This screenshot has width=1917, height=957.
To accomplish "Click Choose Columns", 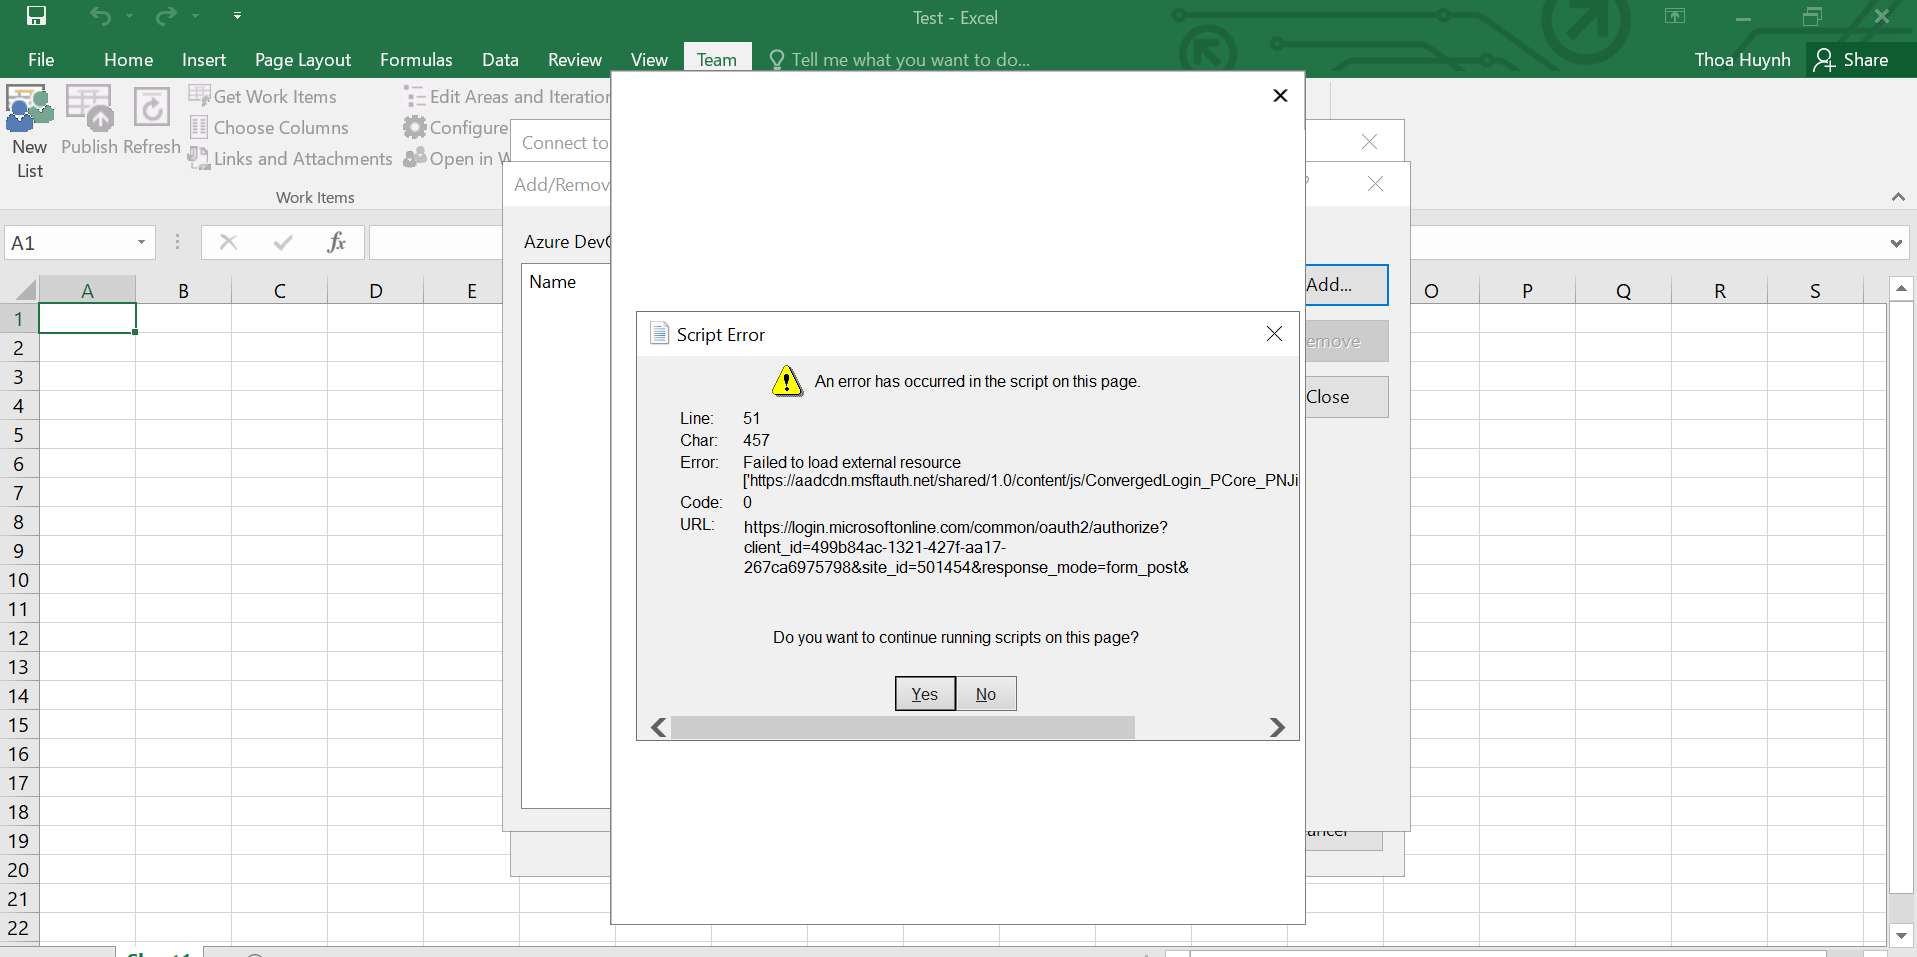I will click(x=269, y=128).
